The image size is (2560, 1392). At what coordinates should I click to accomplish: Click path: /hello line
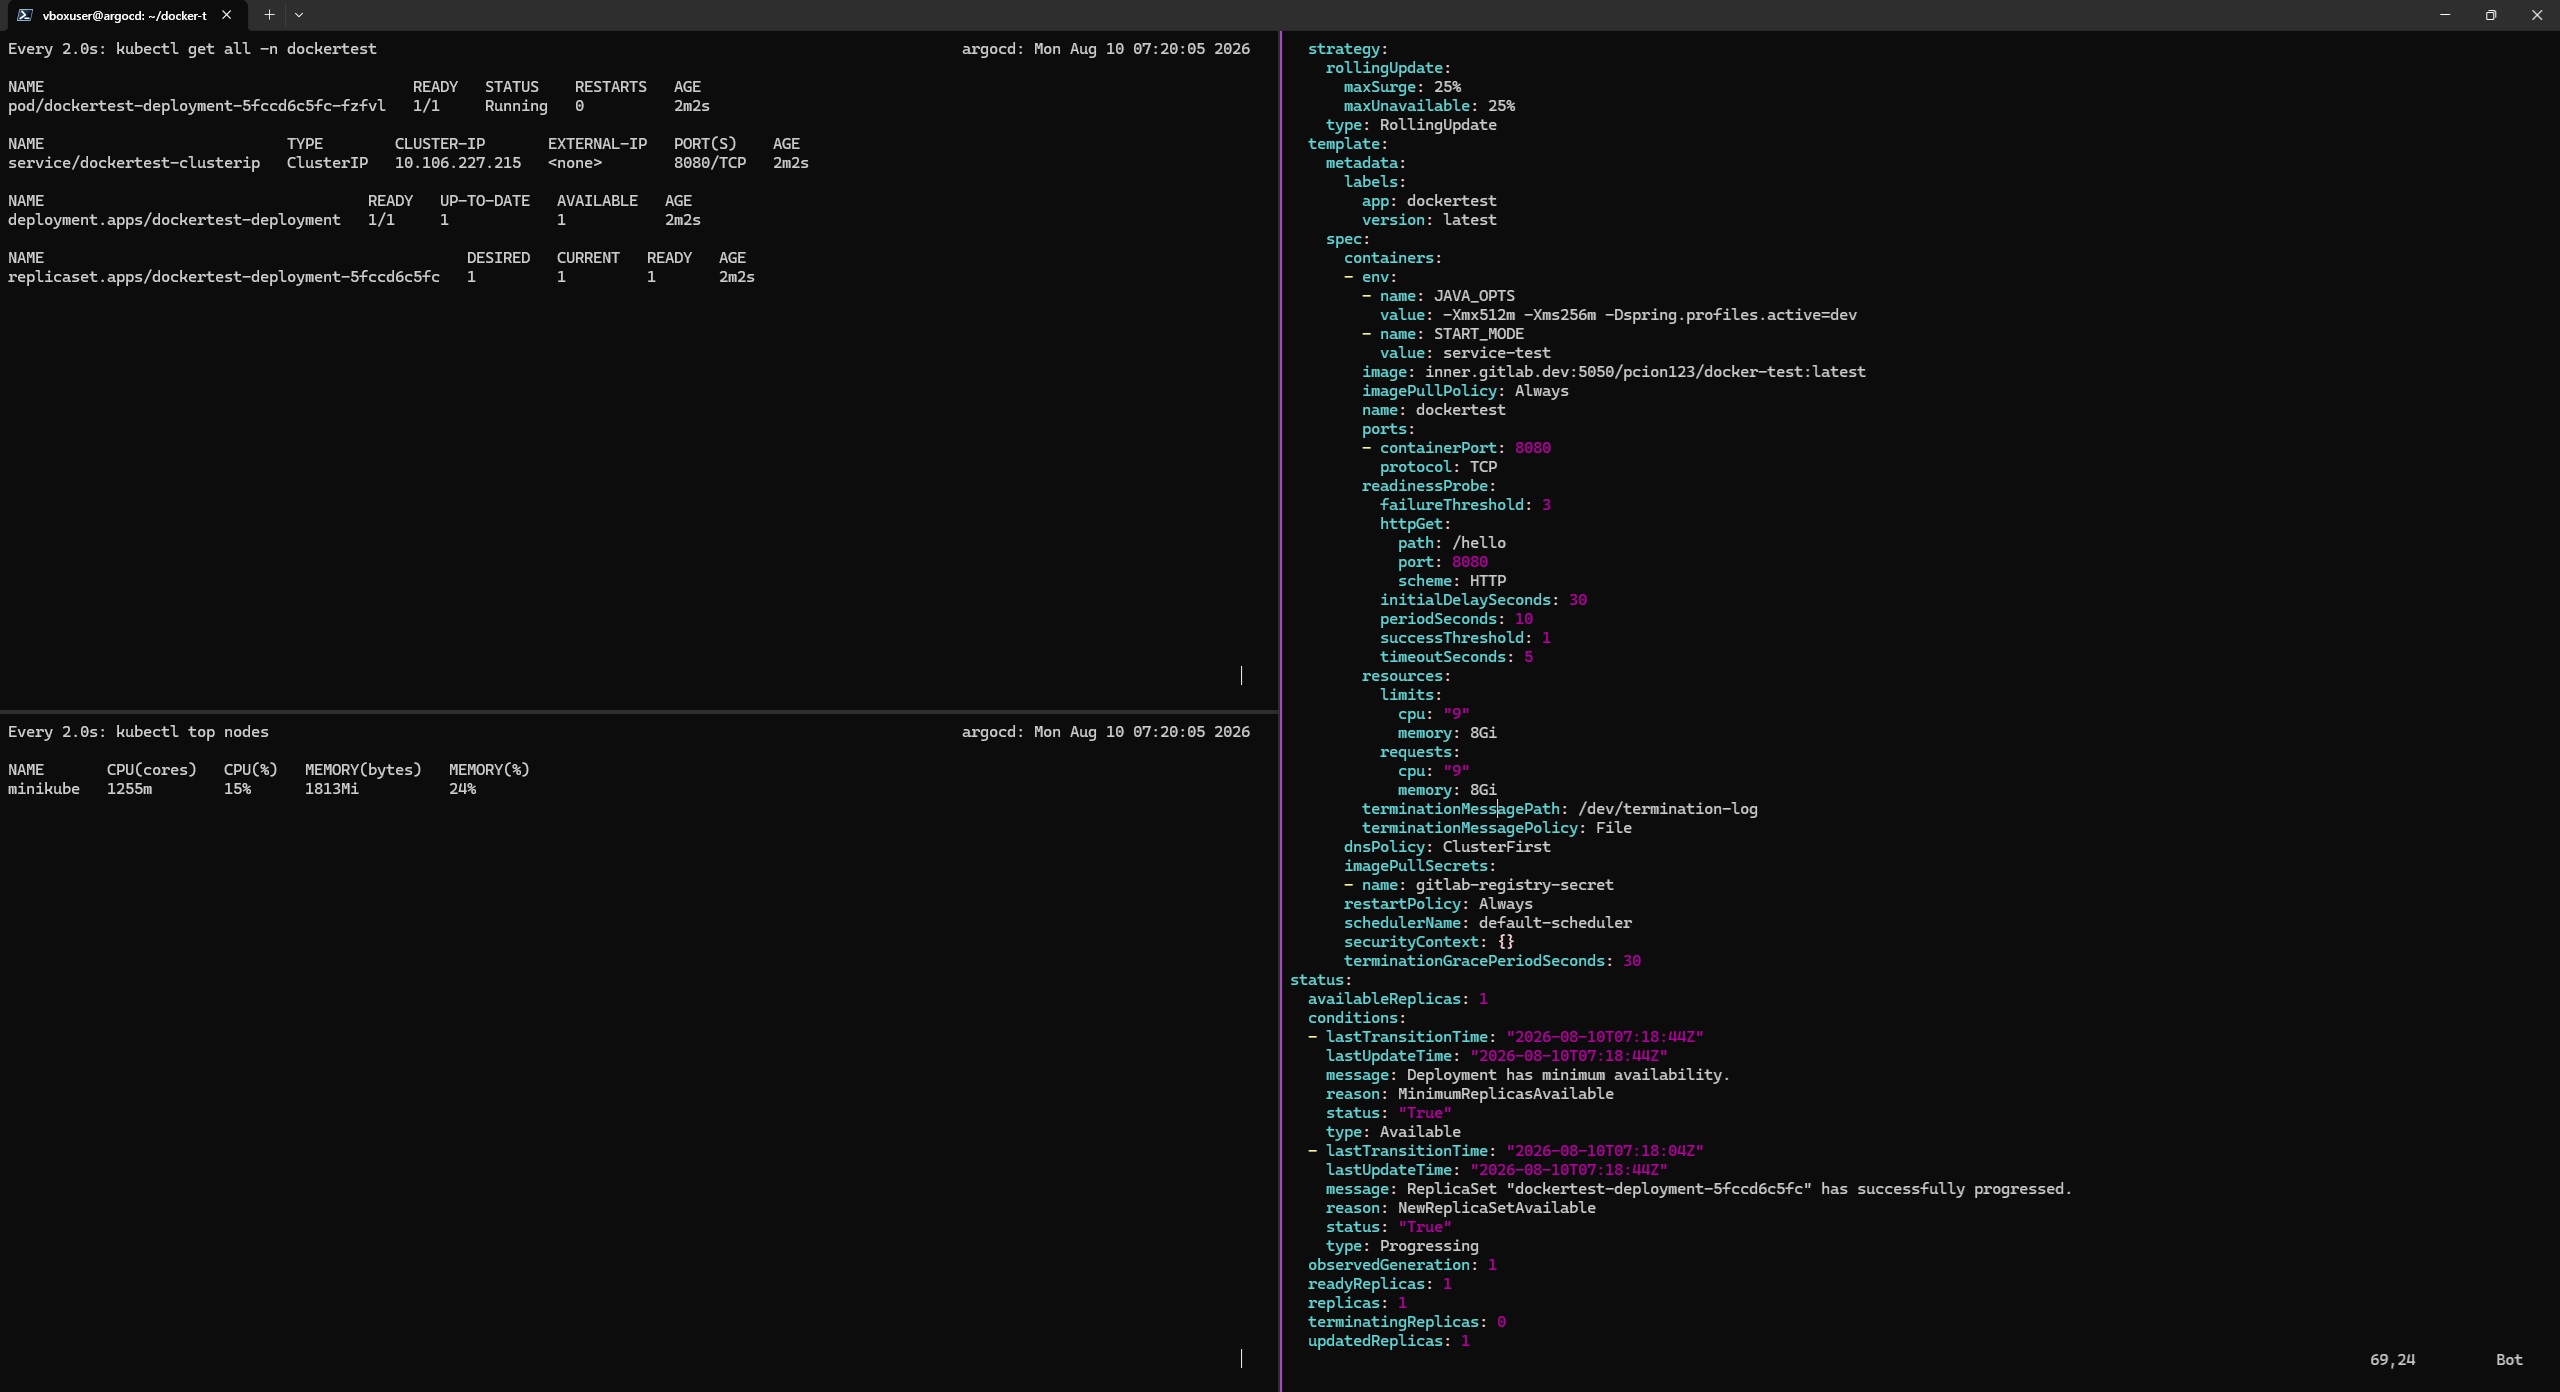pyautogui.click(x=1452, y=543)
